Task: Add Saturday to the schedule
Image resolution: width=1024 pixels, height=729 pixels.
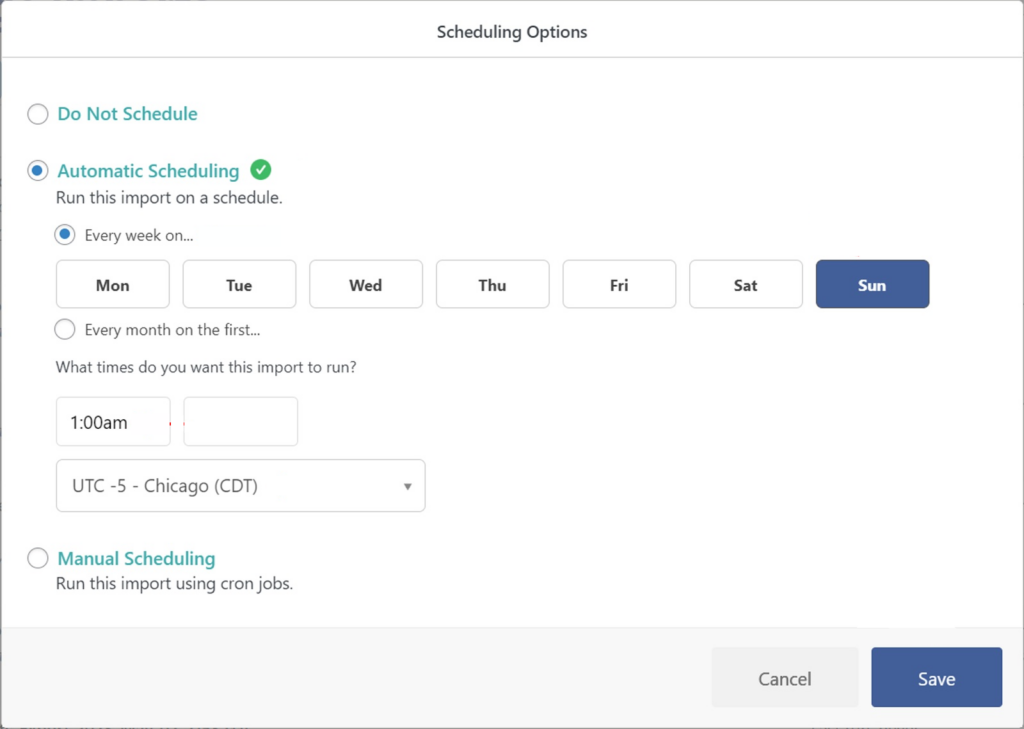Action: point(746,284)
